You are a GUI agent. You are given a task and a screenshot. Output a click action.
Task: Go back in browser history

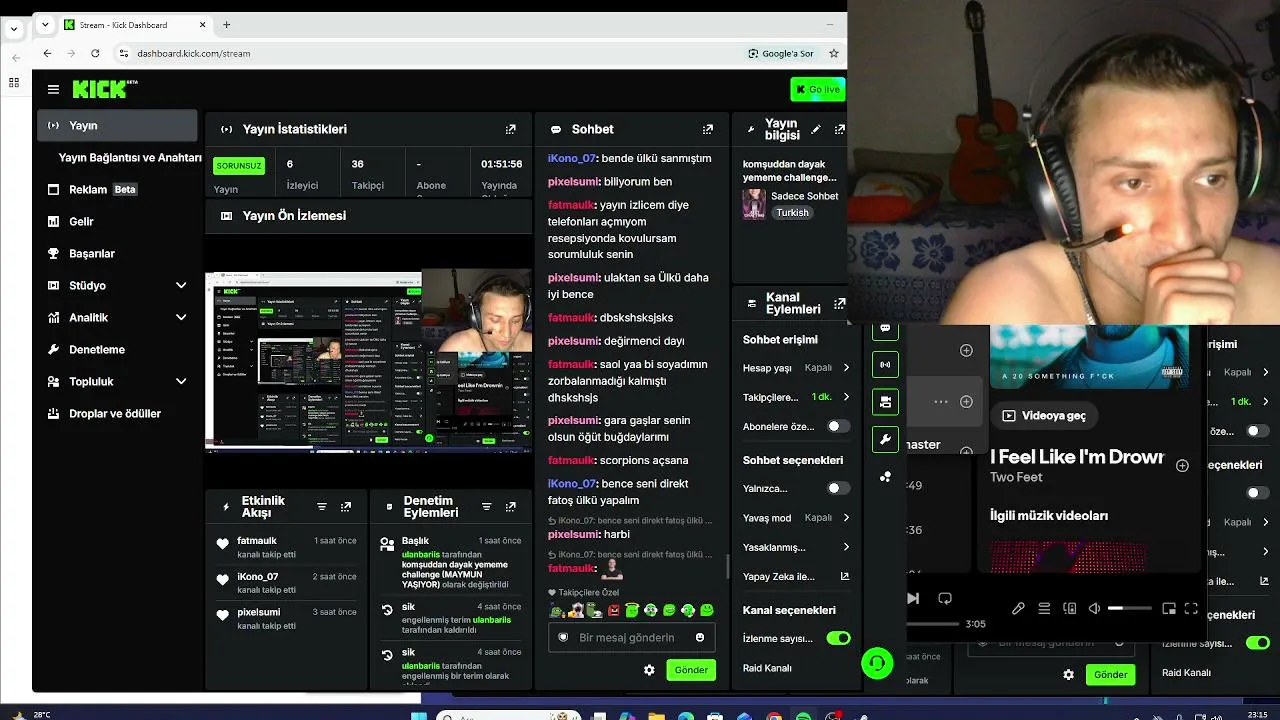(47, 53)
